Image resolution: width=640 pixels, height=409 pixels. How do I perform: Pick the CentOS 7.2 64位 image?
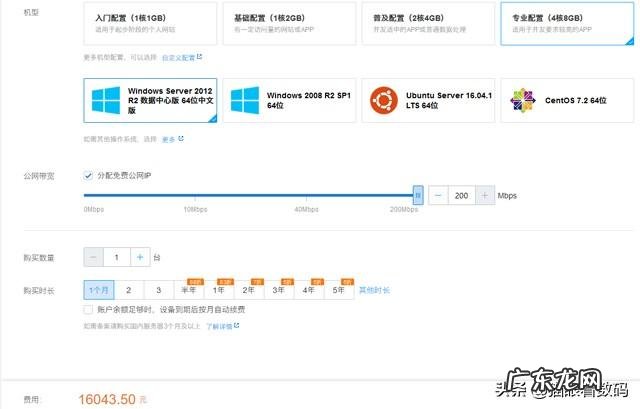click(x=567, y=100)
